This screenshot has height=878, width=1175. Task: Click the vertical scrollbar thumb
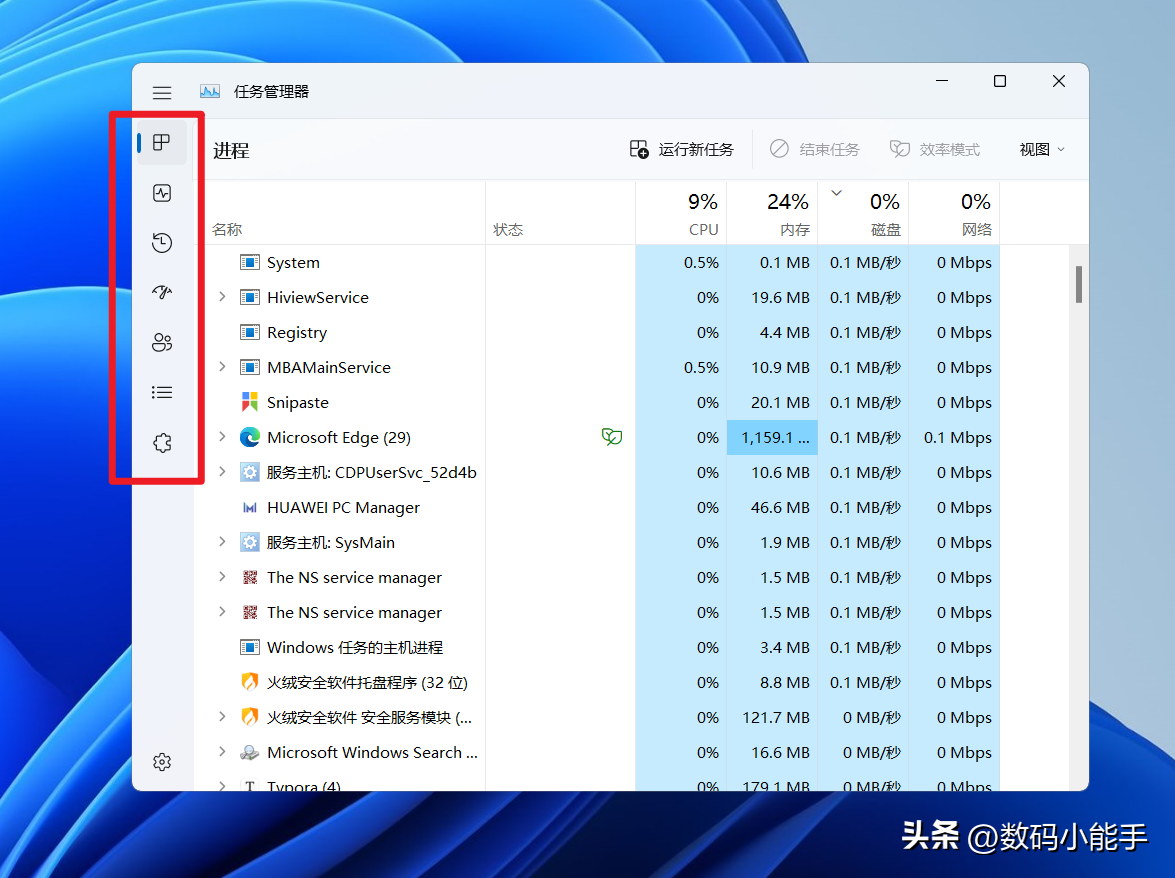pyautogui.click(x=1079, y=284)
